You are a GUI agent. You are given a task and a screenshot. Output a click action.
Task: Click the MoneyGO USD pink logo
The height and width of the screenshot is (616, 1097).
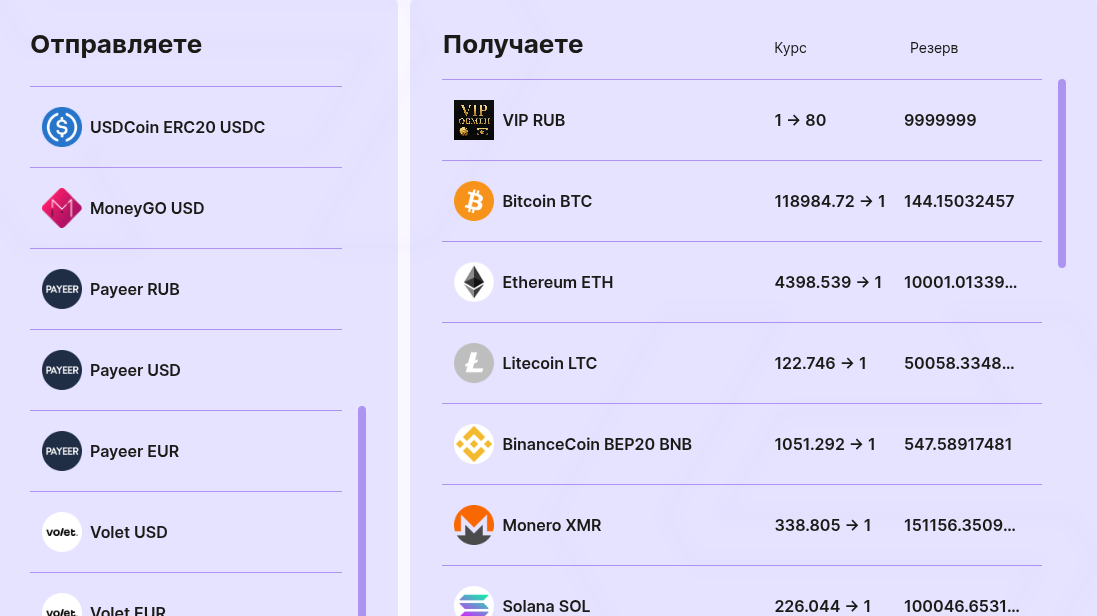[x=62, y=208]
